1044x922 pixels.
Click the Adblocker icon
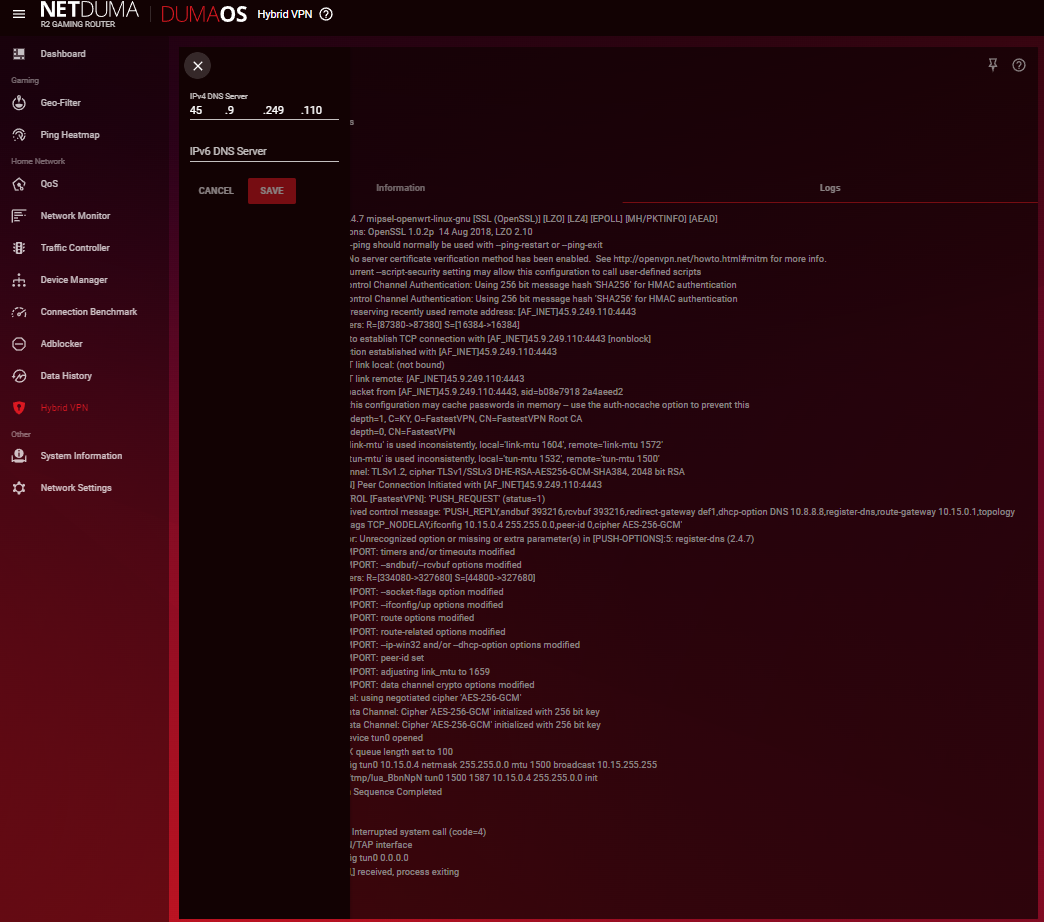click(x=18, y=344)
